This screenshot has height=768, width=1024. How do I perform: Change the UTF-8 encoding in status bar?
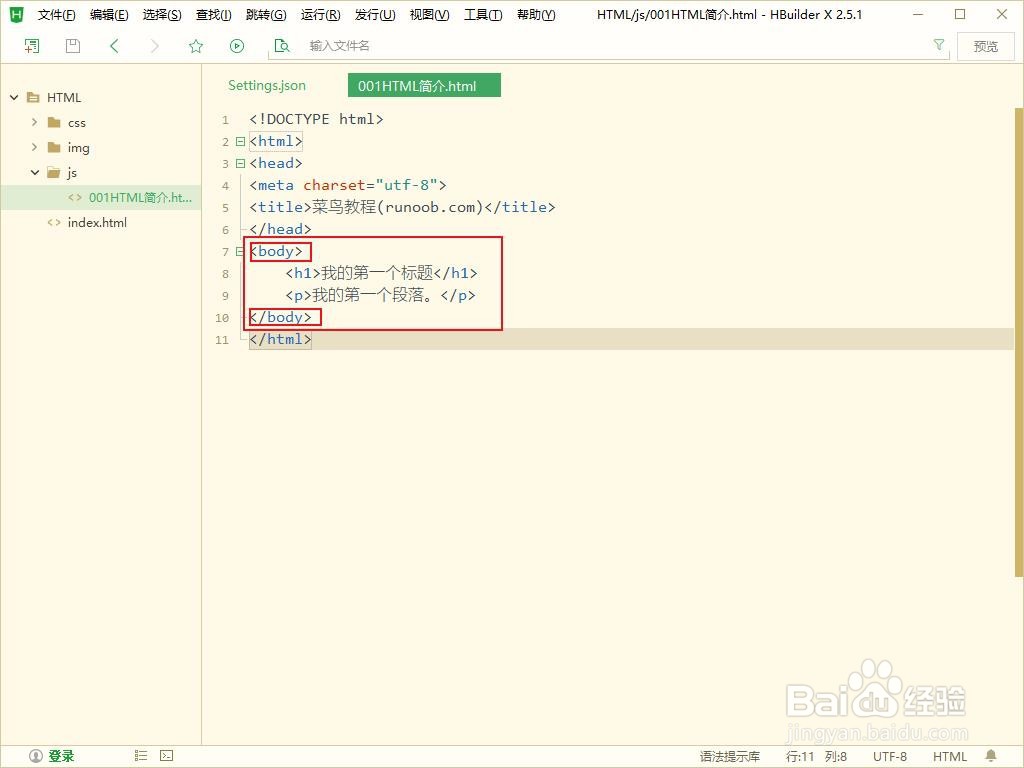click(889, 756)
